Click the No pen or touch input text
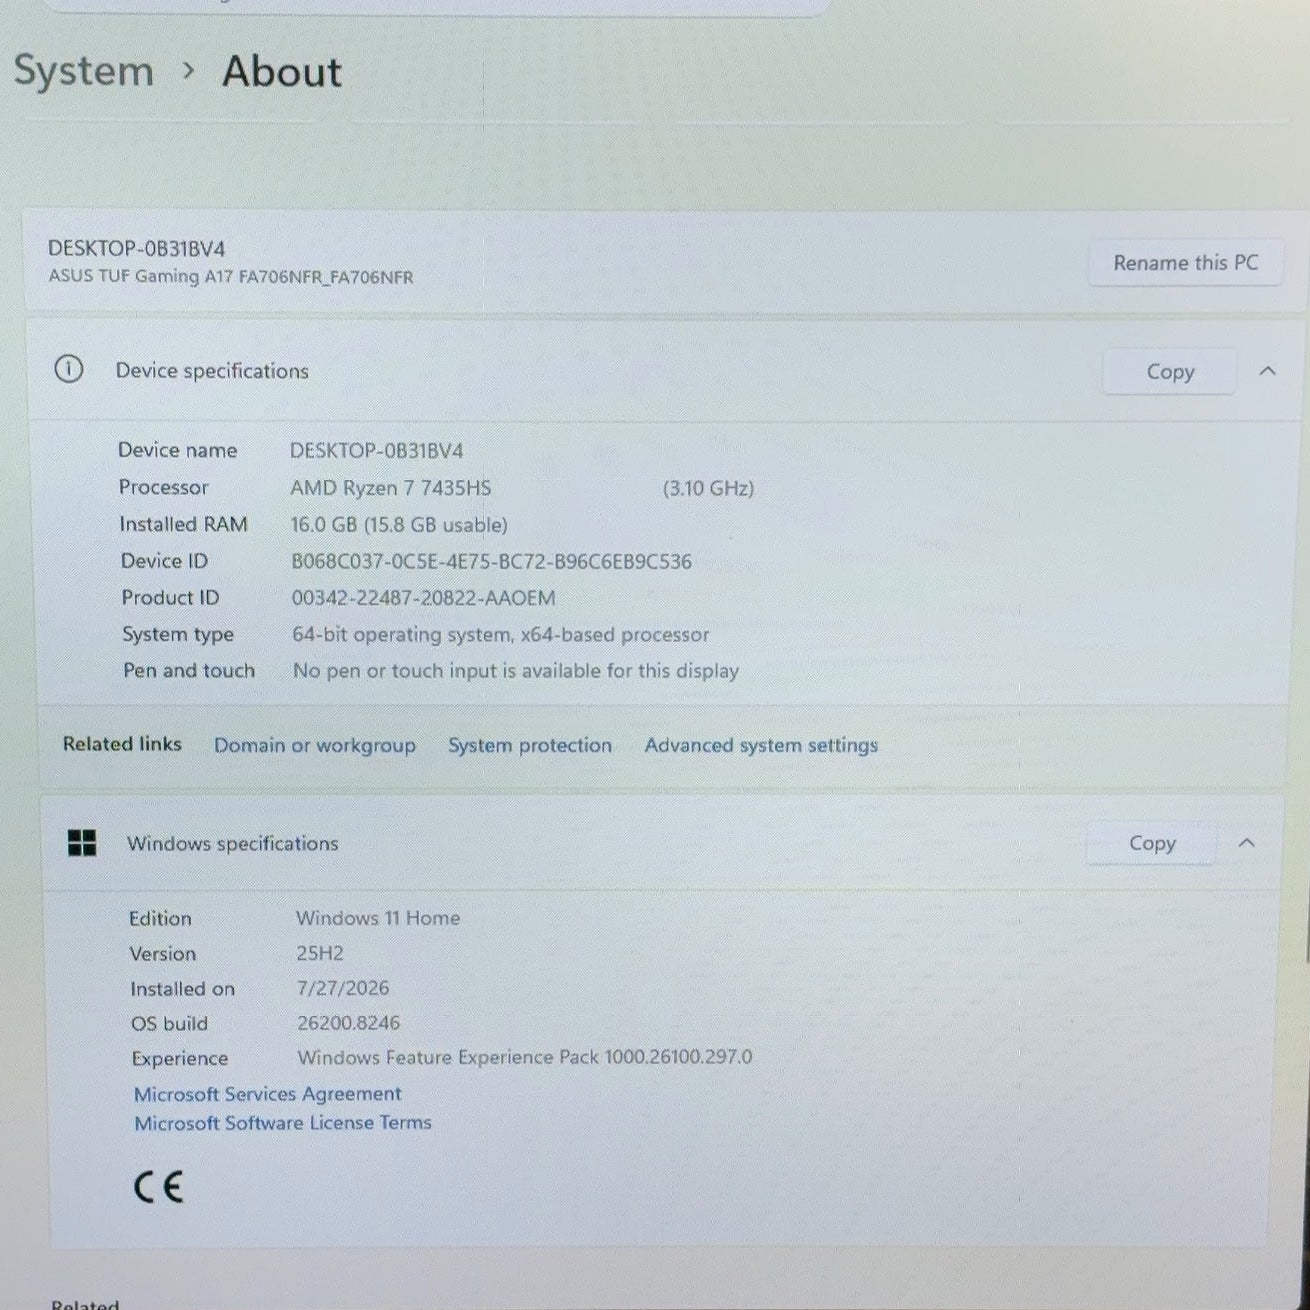This screenshot has height=1310, width=1310. (x=516, y=671)
